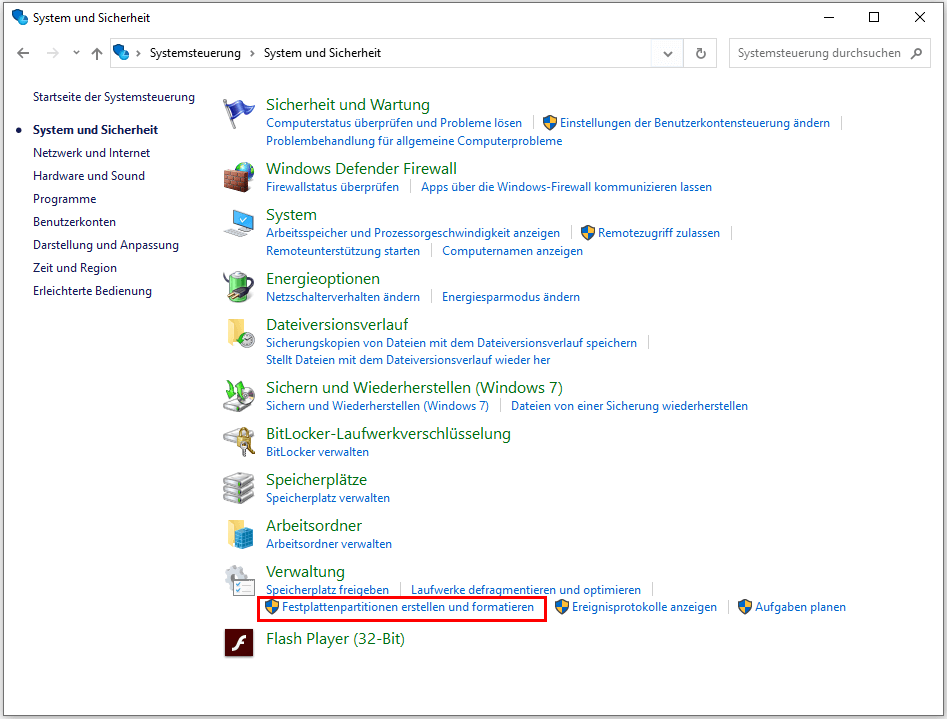Select Darstellung und Anpassung in sidebar
The image size is (947, 719).
[x=106, y=245]
